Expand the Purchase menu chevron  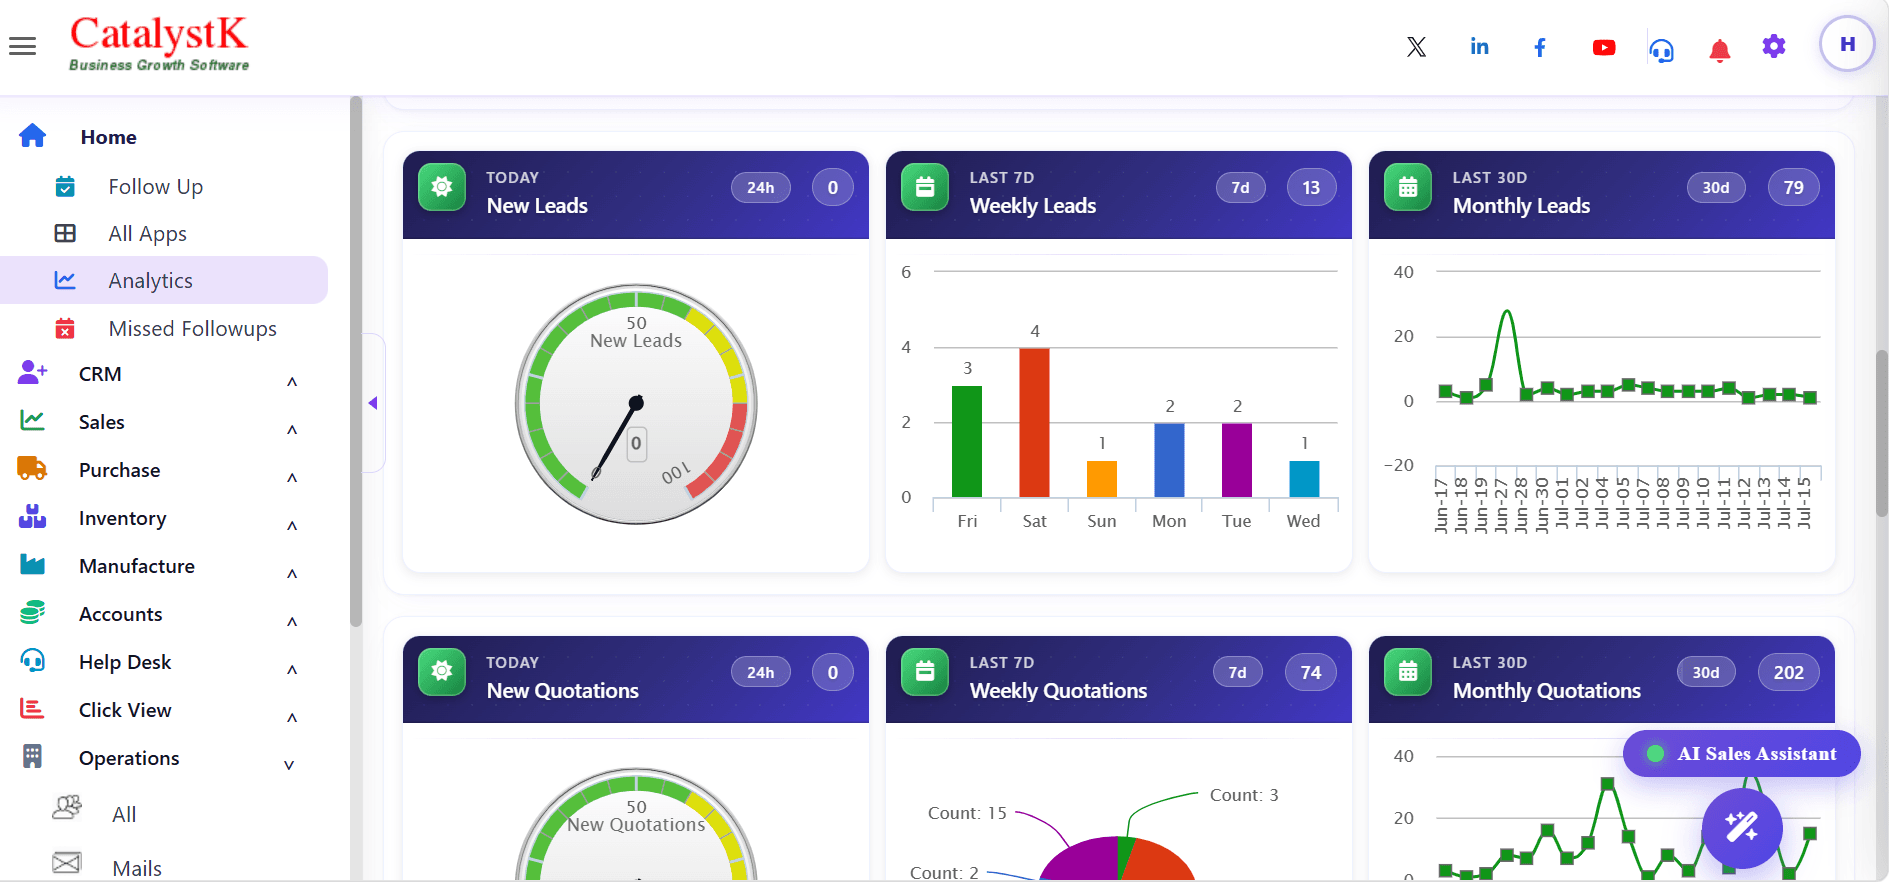tap(291, 478)
